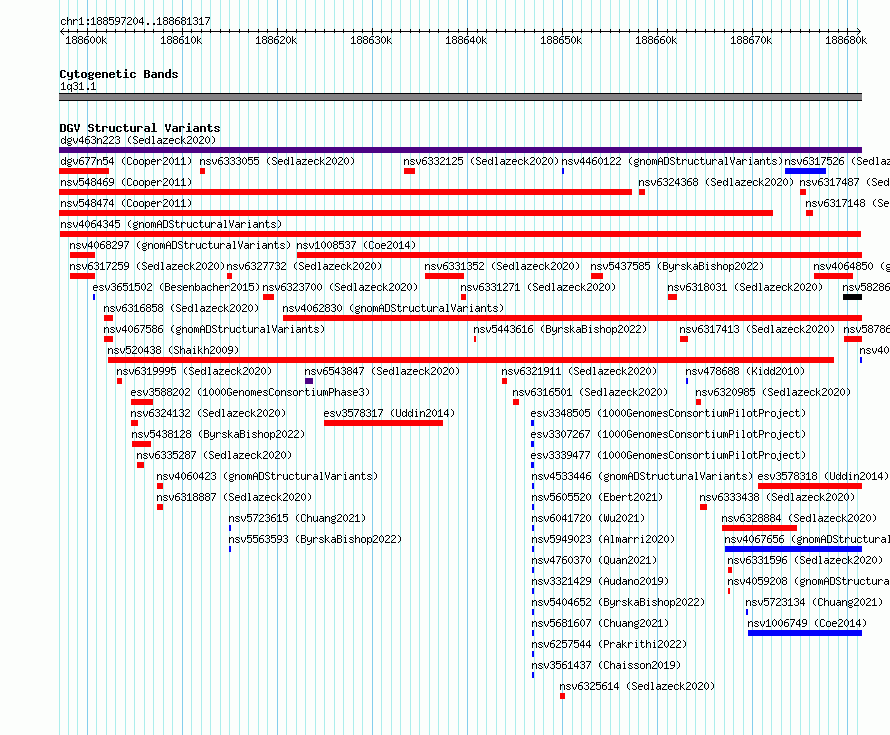This screenshot has height=735, width=890.
Task: Click esv3588202 (1000GenomesConsortiumPhase3) label
Action: click(250, 392)
